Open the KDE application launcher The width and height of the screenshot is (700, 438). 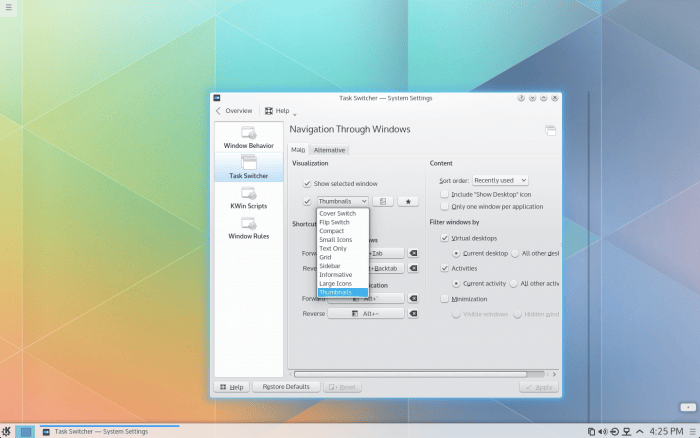(7, 431)
